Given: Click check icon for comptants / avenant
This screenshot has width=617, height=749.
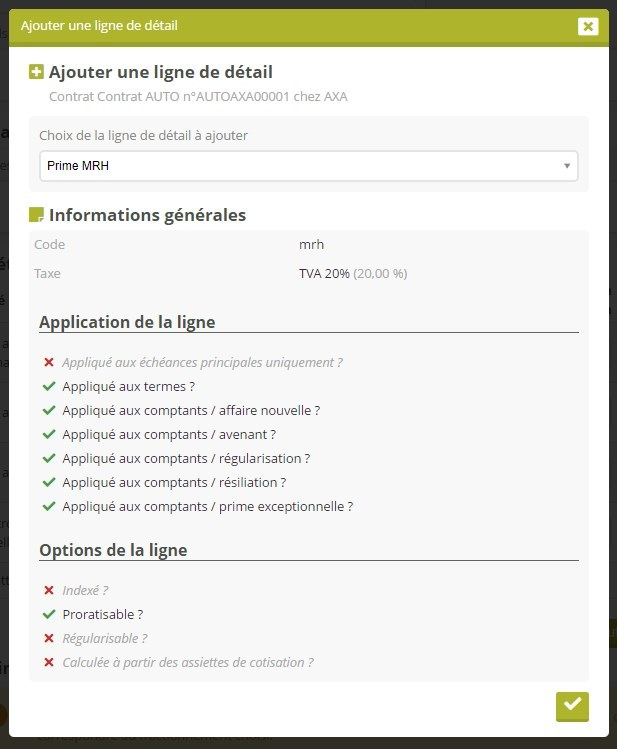Looking at the screenshot, I should tap(49, 435).
